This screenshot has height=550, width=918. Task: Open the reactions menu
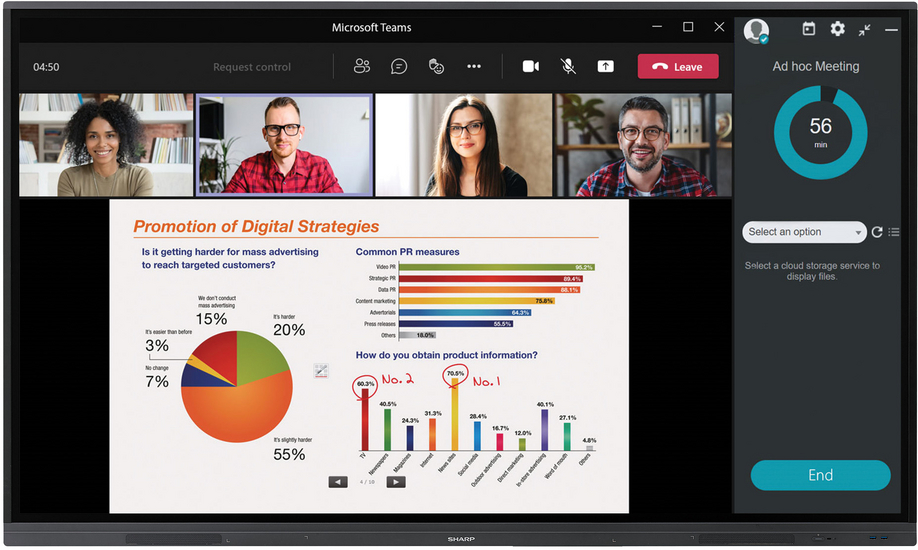[436, 67]
